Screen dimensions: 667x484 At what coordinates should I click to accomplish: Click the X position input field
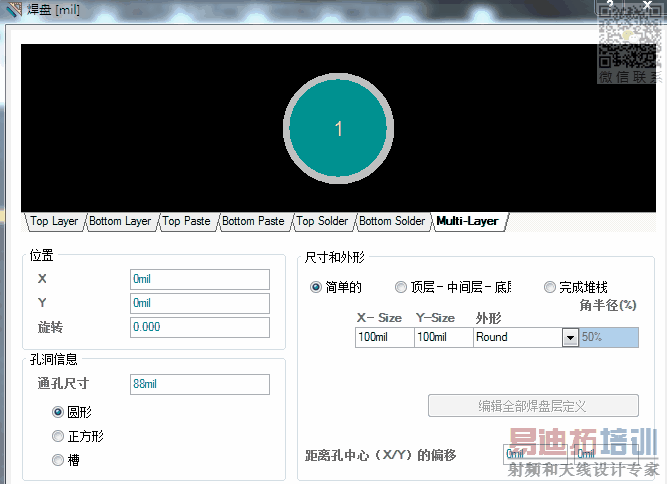coord(200,279)
